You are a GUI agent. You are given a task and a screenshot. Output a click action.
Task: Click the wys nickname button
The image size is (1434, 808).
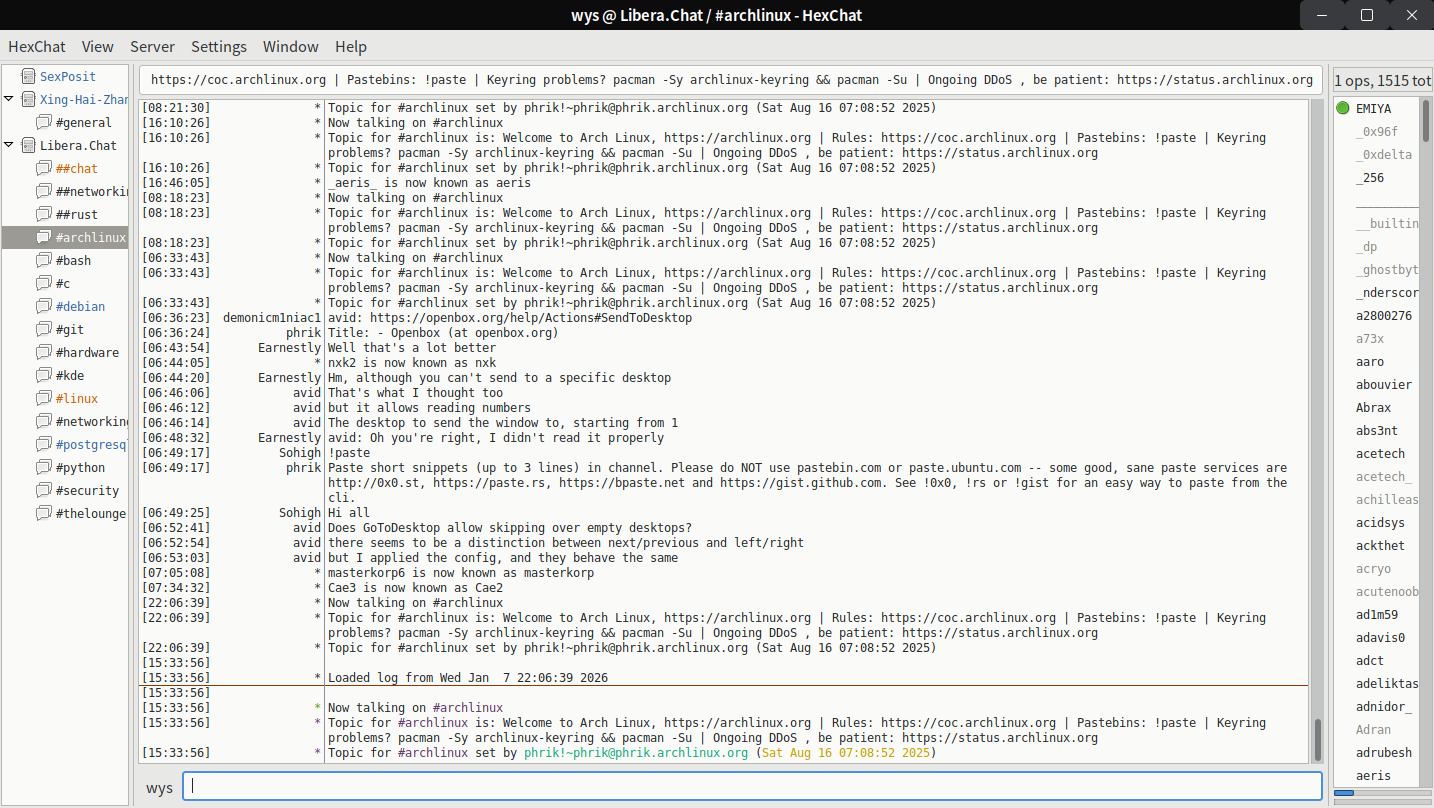pyautogui.click(x=159, y=787)
